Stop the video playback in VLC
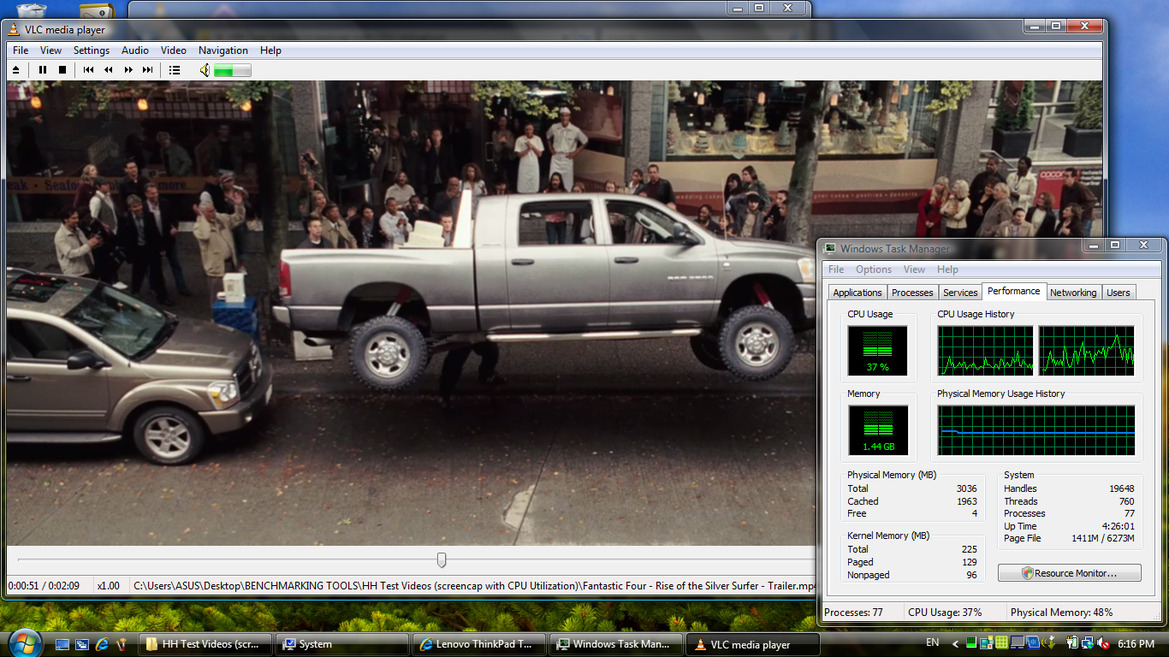 pyautogui.click(x=63, y=70)
